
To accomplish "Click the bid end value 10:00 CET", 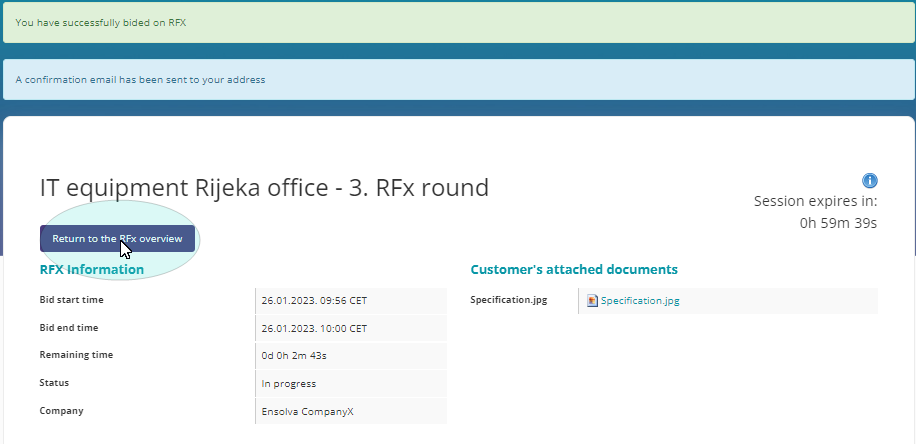I will click(x=314, y=328).
